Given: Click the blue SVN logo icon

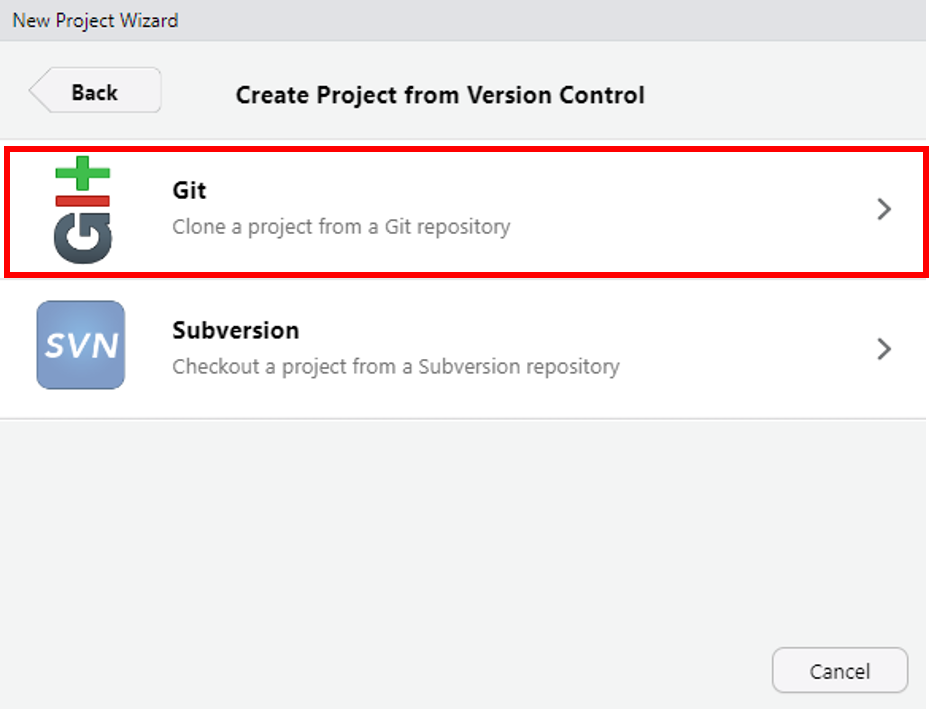Looking at the screenshot, I should click(x=81, y=345).
